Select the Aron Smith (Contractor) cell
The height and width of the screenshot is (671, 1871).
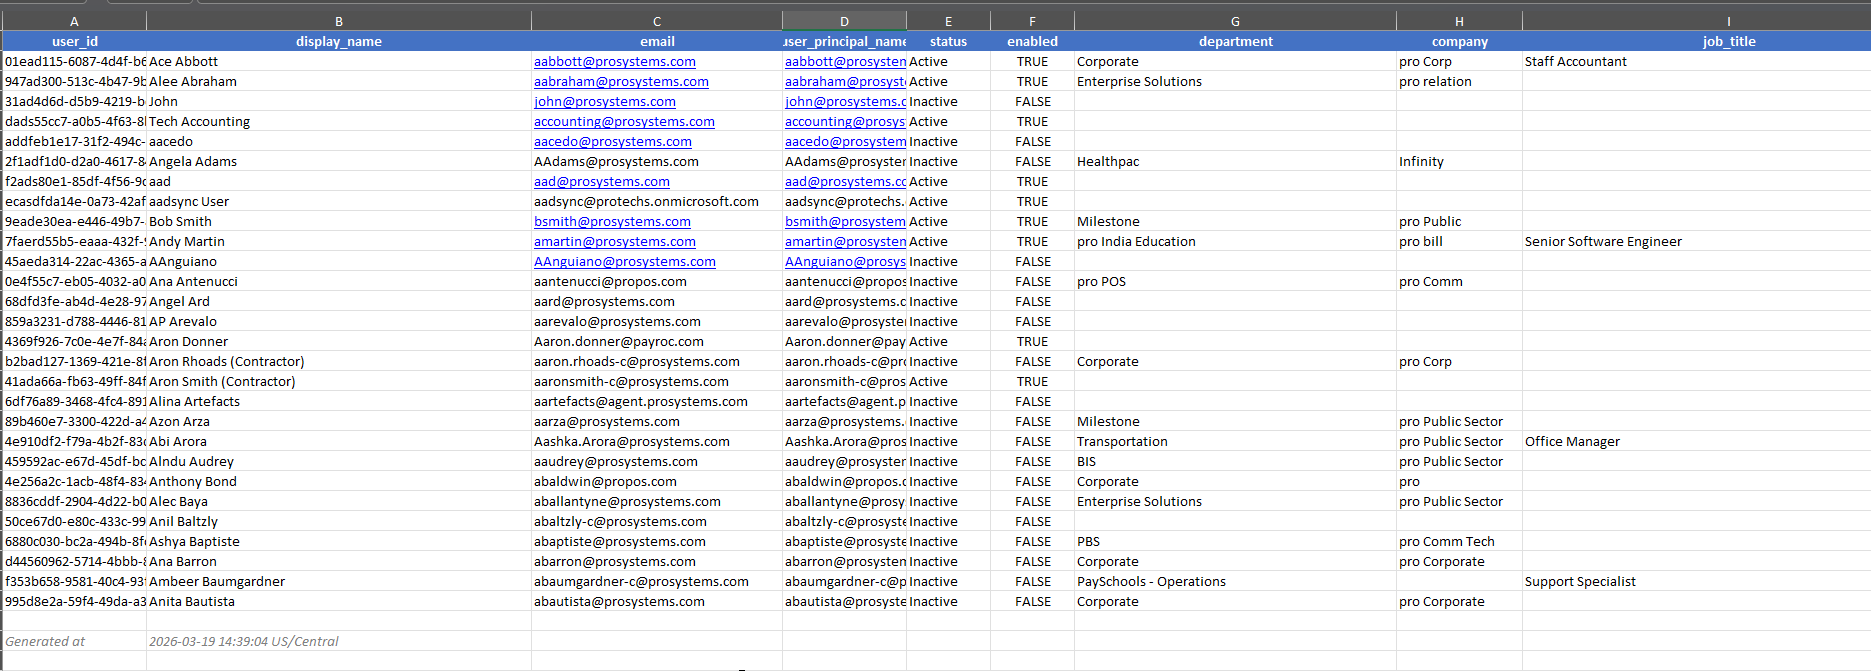tap(339, 381)
